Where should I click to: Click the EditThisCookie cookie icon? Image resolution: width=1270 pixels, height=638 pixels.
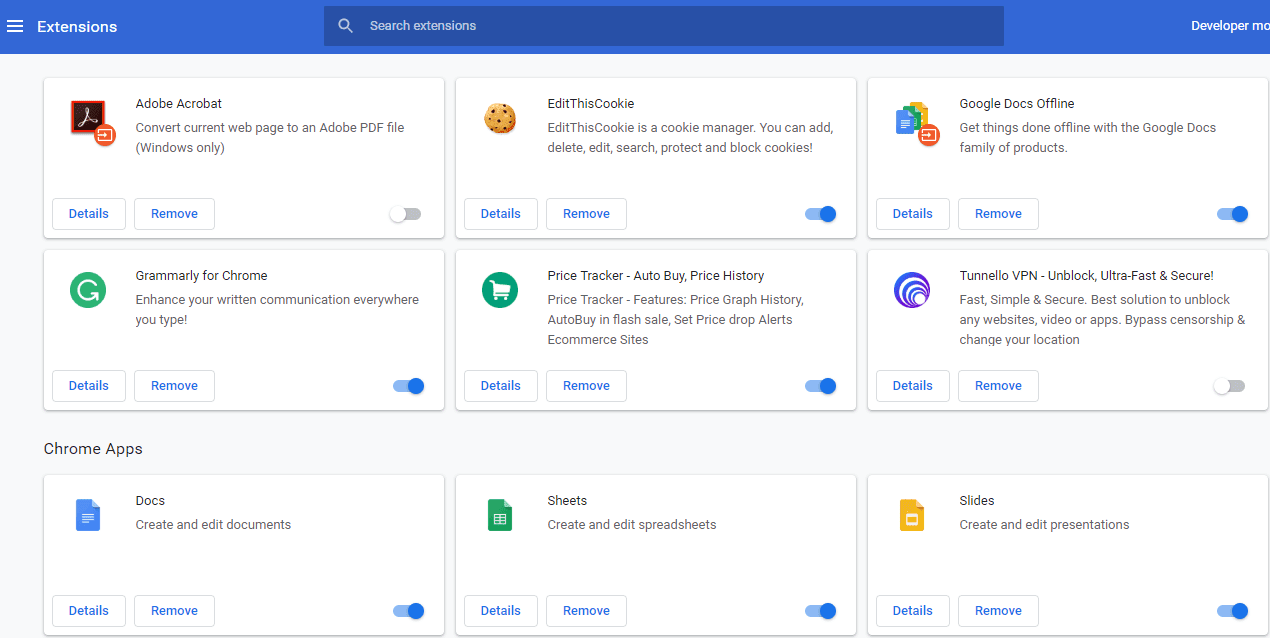coord(500,118)
